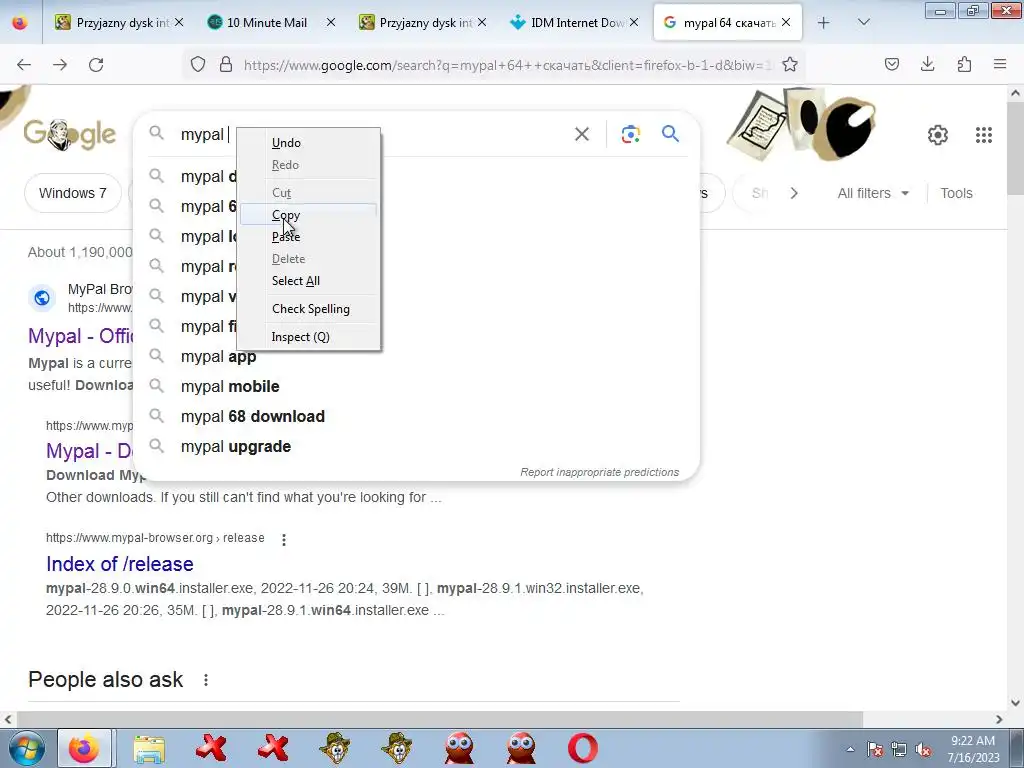Viewport: 1024px width, 768px height.
Task: Click horizontal scrollbar right arrow
Action: pos(999,719)
